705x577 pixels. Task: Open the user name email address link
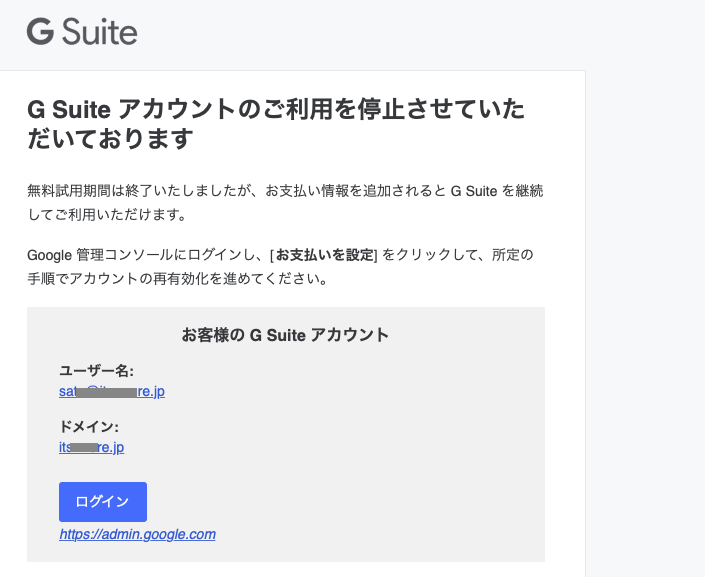[112, 391]
